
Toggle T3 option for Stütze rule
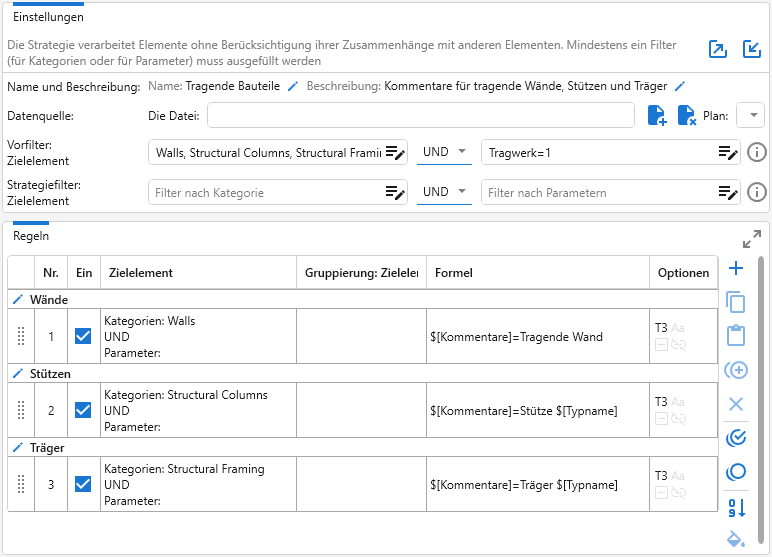[x=661, y=402]
